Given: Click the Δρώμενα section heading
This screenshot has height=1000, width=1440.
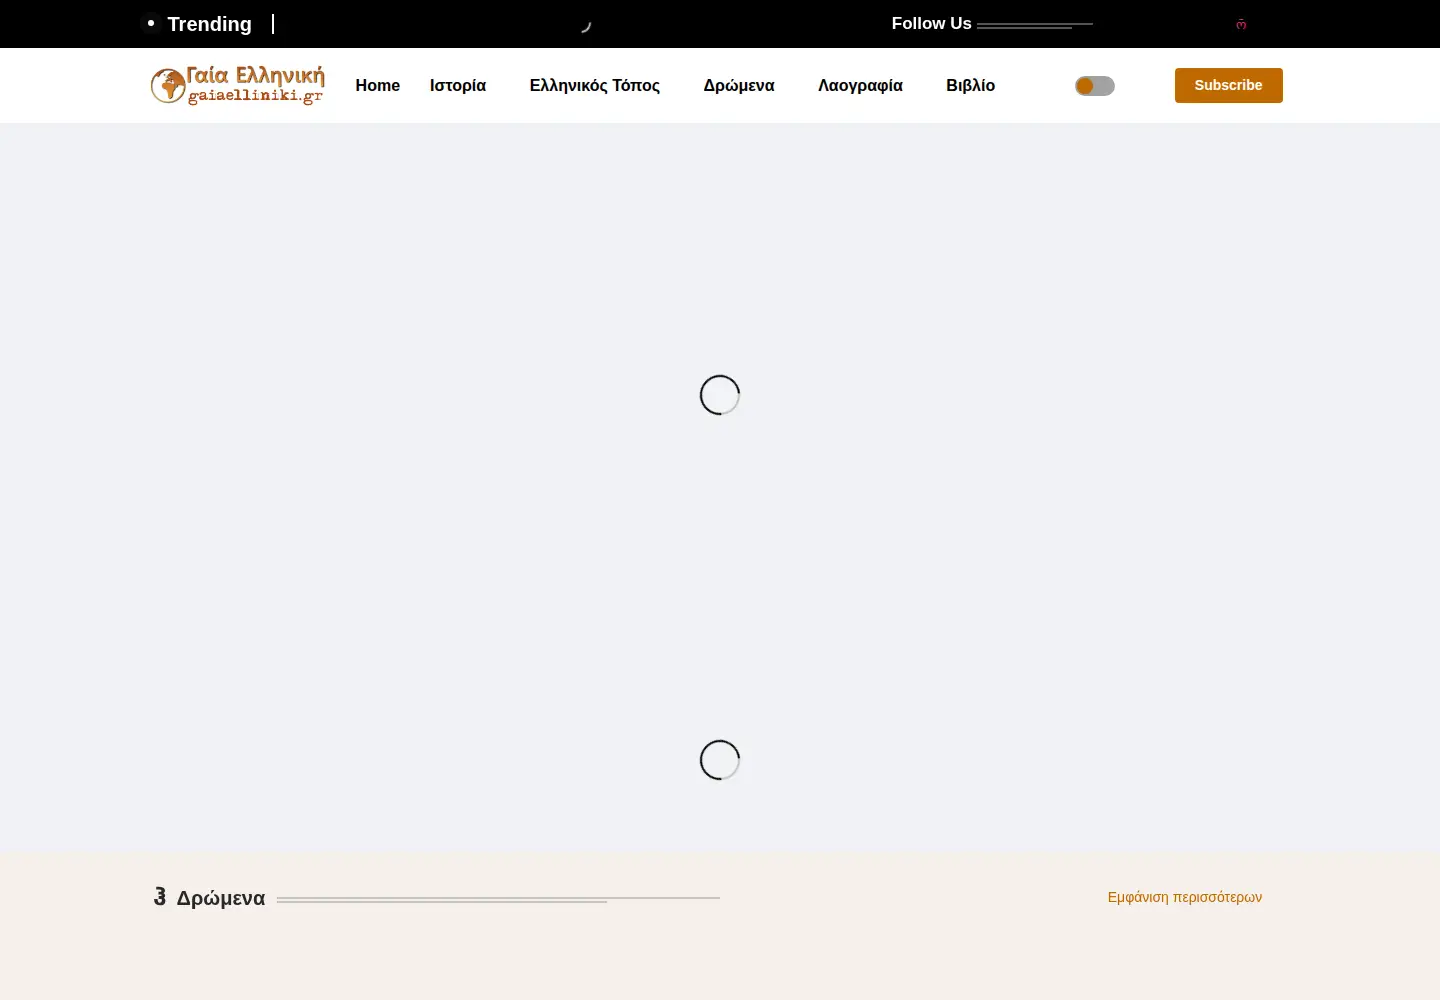Looking at the screenshot, I should click(x=221, y=898).
